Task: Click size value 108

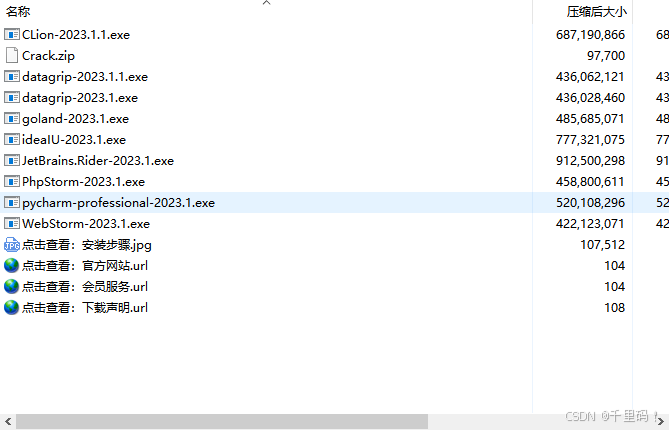Action: [x=614, y=308]
